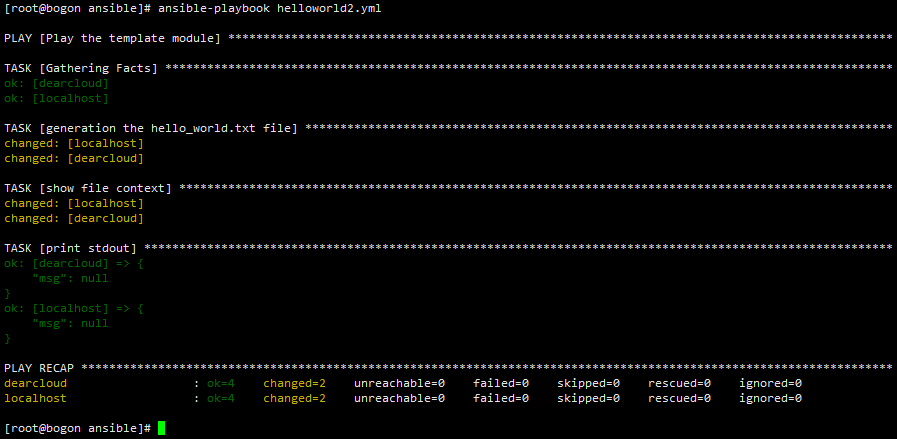
Task: Click changed=2 in the dearcloud recap row
Action: click(x=295, y=383)
